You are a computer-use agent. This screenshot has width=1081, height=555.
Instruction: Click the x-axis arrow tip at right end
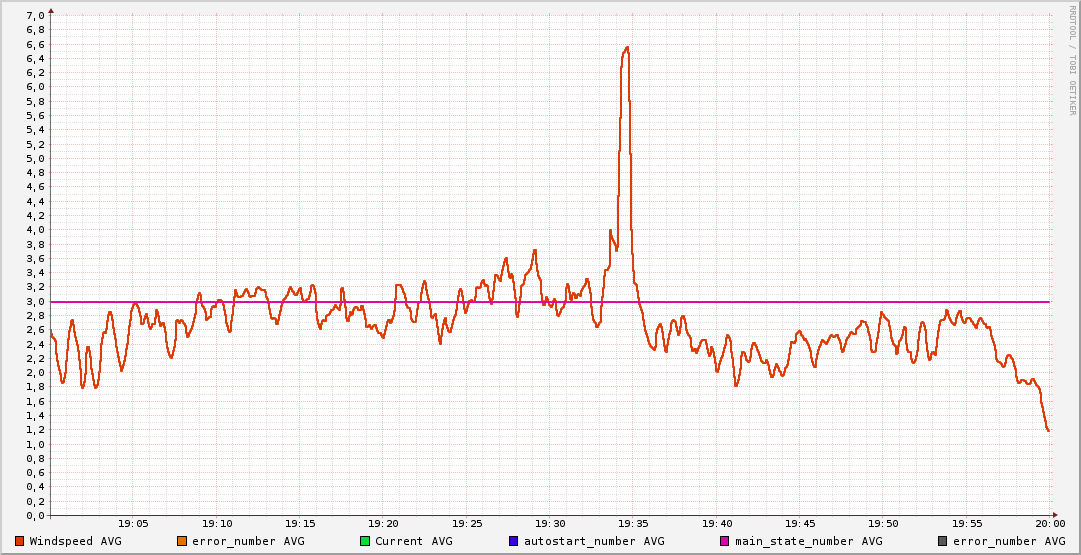pyautogui.click(x=1053, y=515)
